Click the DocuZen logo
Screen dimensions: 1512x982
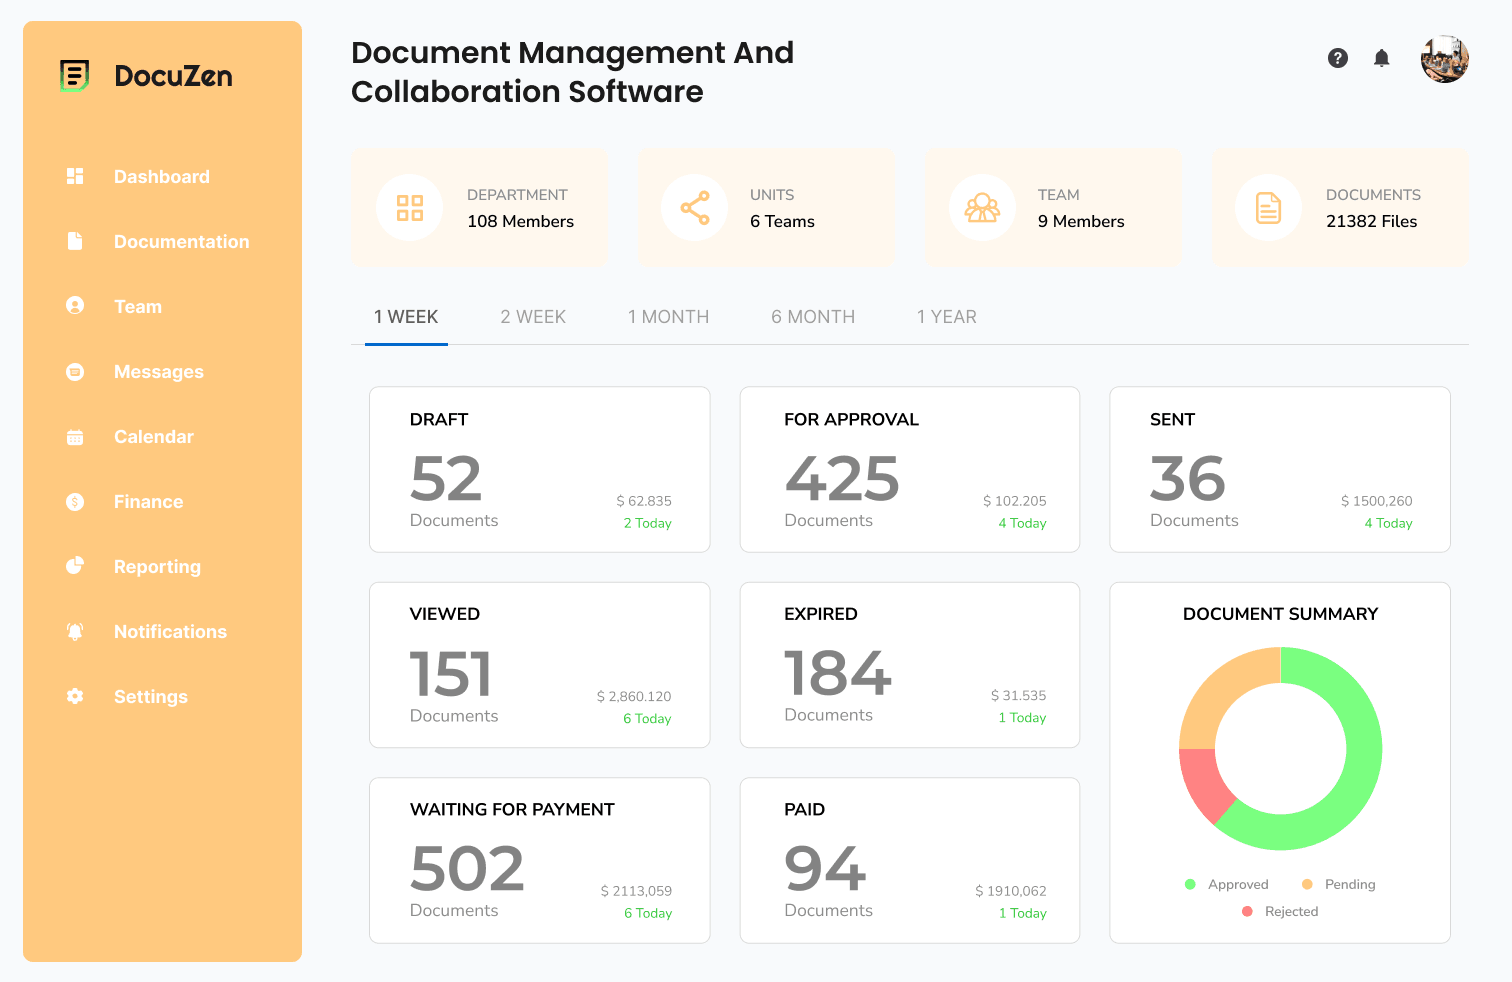(145, 76)
